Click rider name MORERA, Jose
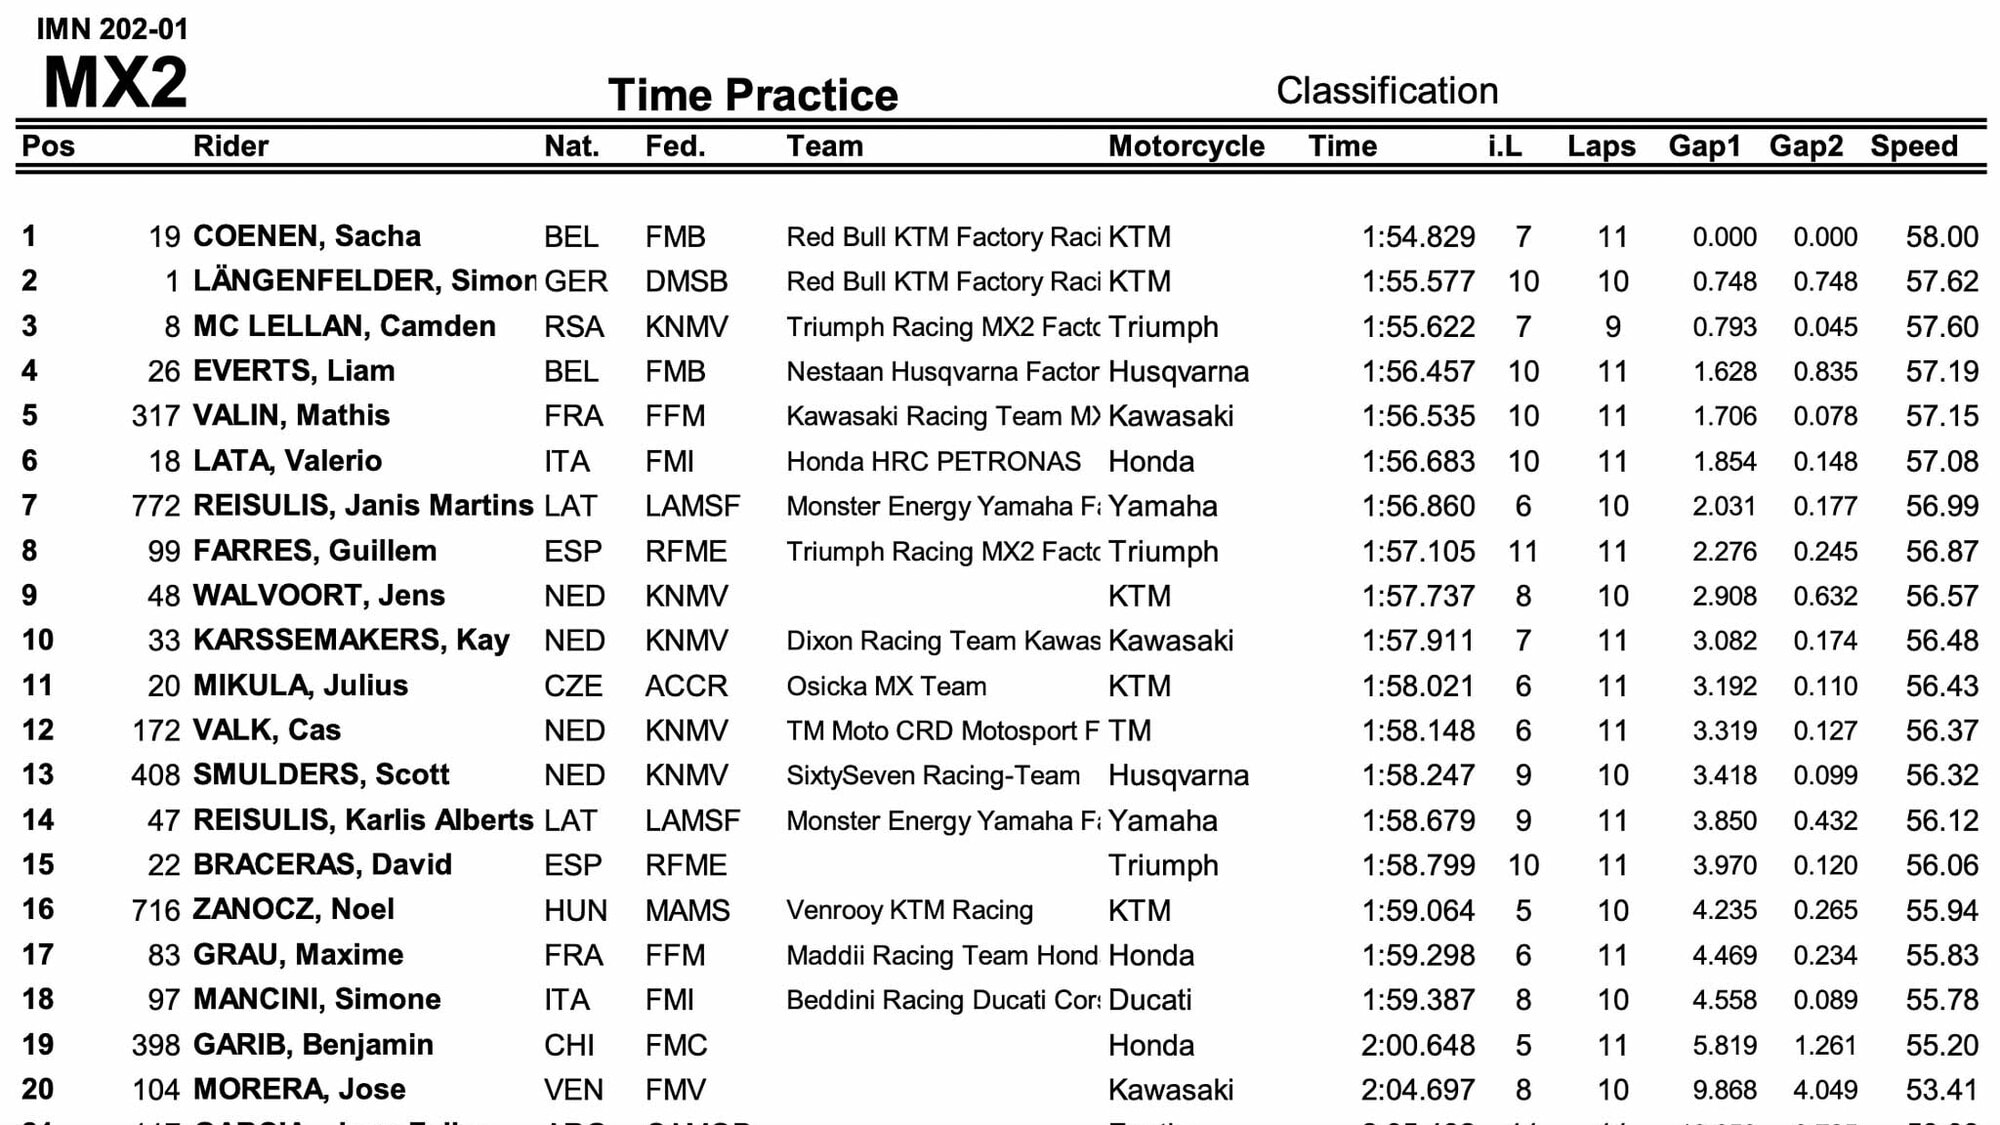The image size is (2000, 1125). pos(299,1089)
